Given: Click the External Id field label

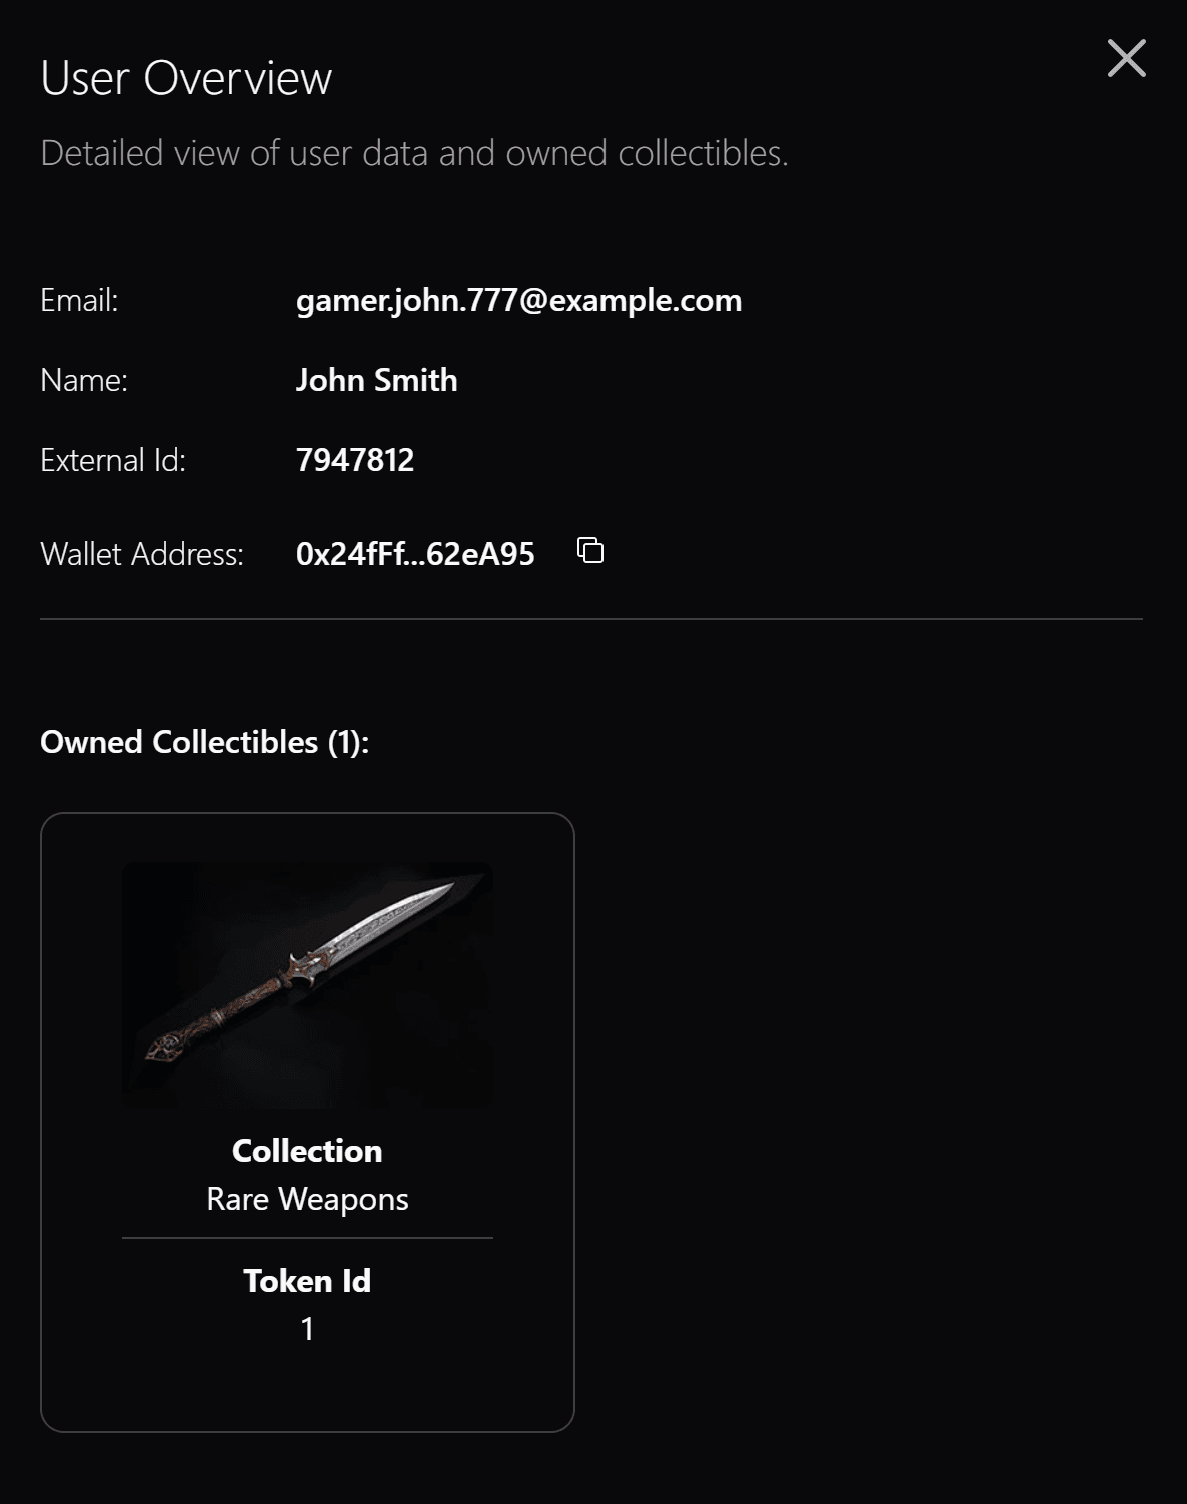Looking at the screenshot, I should tap(113, 460).
